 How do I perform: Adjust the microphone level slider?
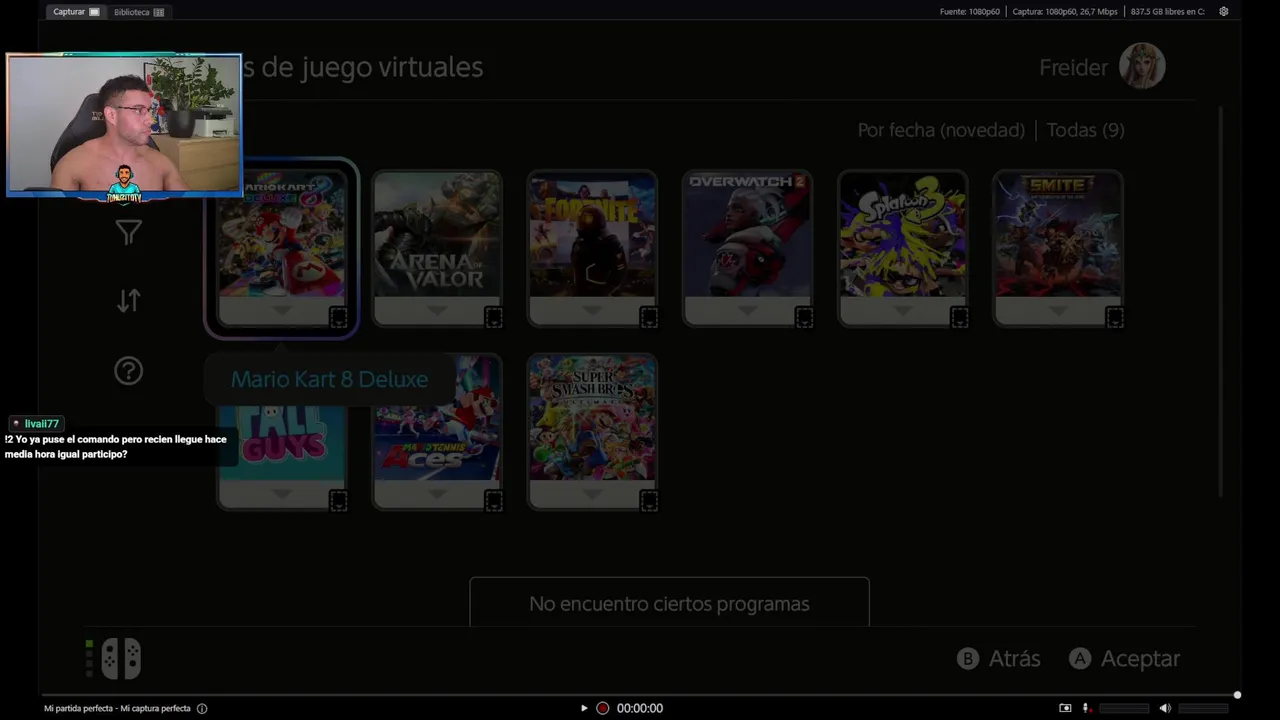click(x=1124, y=708)
